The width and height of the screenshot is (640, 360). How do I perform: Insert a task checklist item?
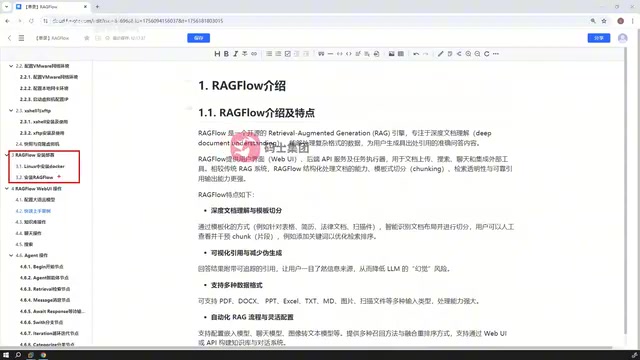pos(287,54)
